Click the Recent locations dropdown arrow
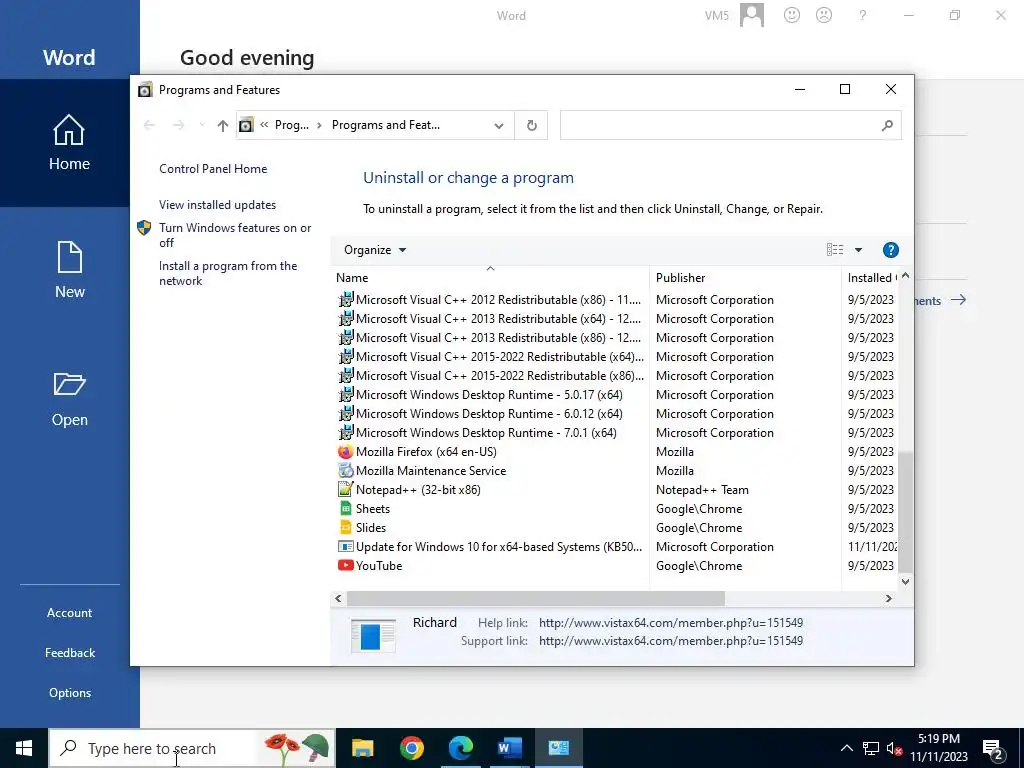Image resolution: width=1024 pixels, height=768 pixels. click(x=202, y=125)
